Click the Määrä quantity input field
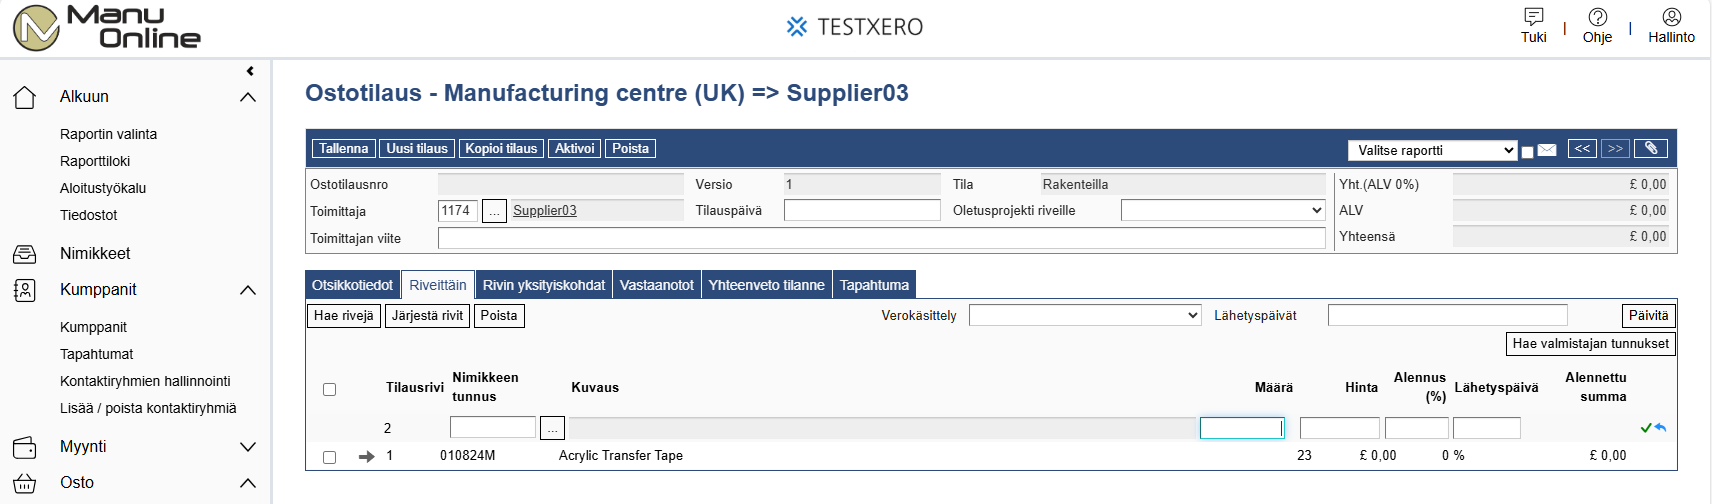This screenshot has width=1712, height=504. [1241, 428]
